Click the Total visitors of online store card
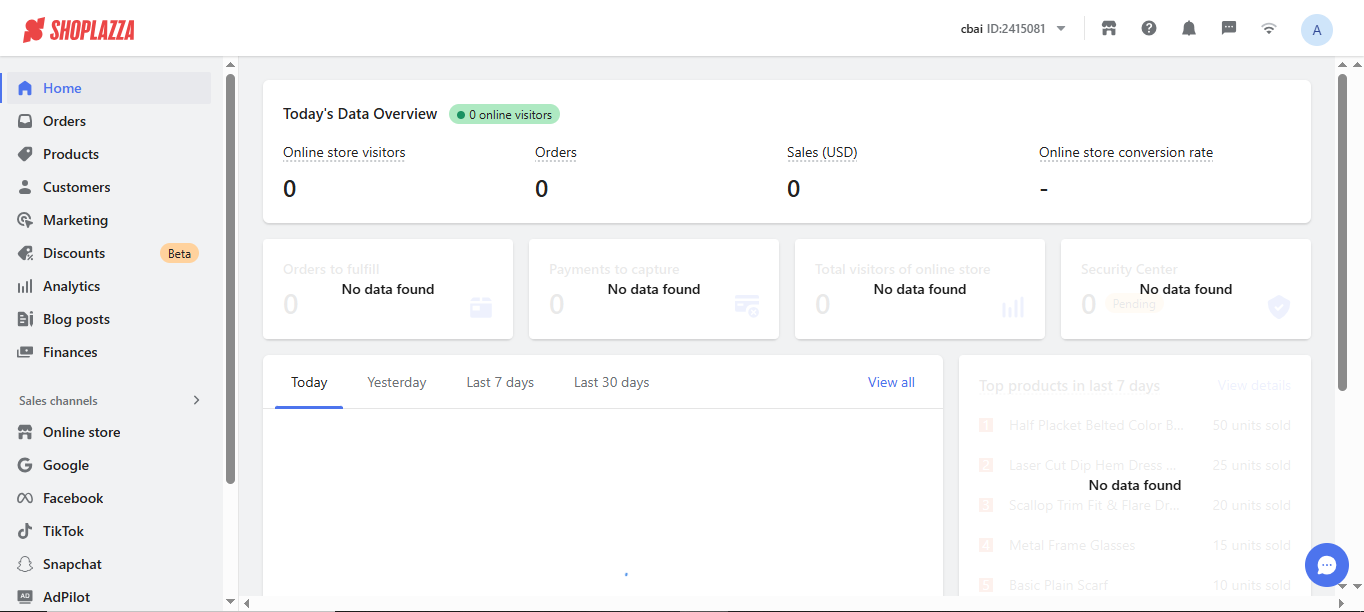The width and height of the screenshot is (1364, 612). point(920,289)
